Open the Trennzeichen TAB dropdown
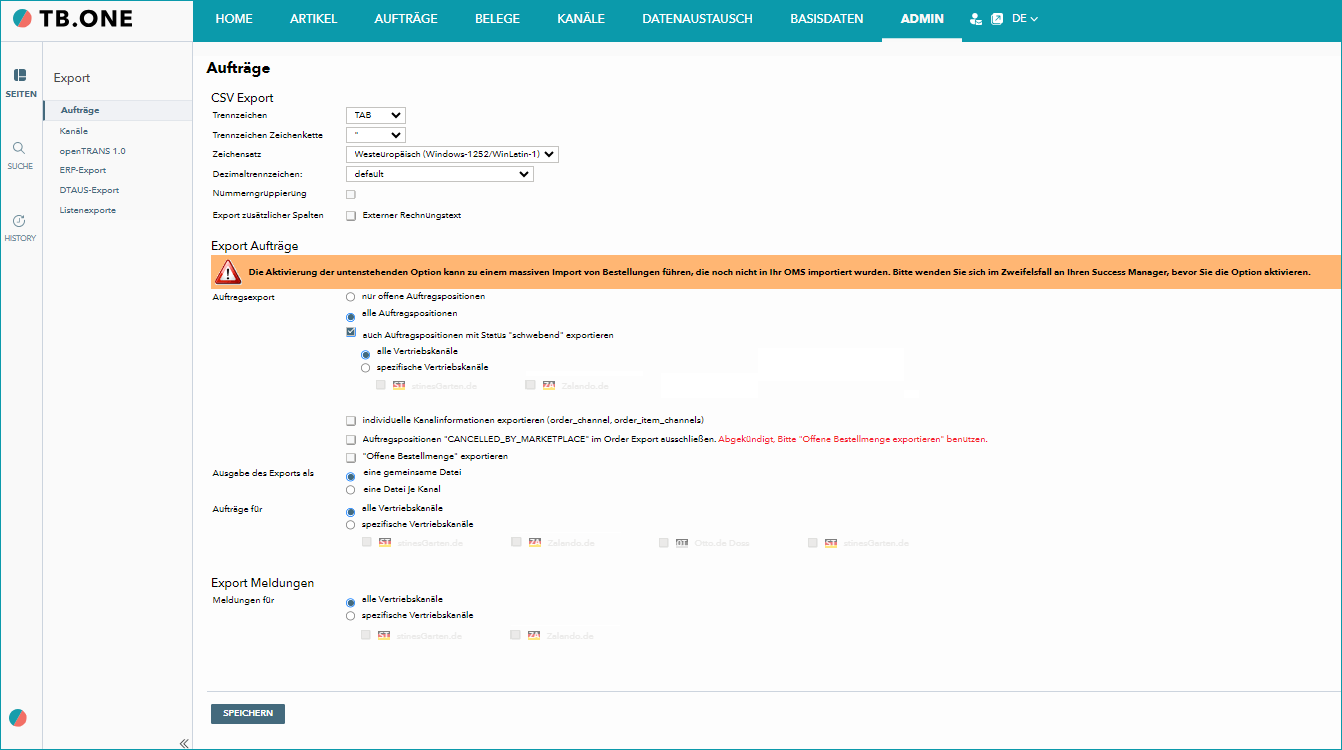This screenshot has height=750, width=1342. (376, 115)
